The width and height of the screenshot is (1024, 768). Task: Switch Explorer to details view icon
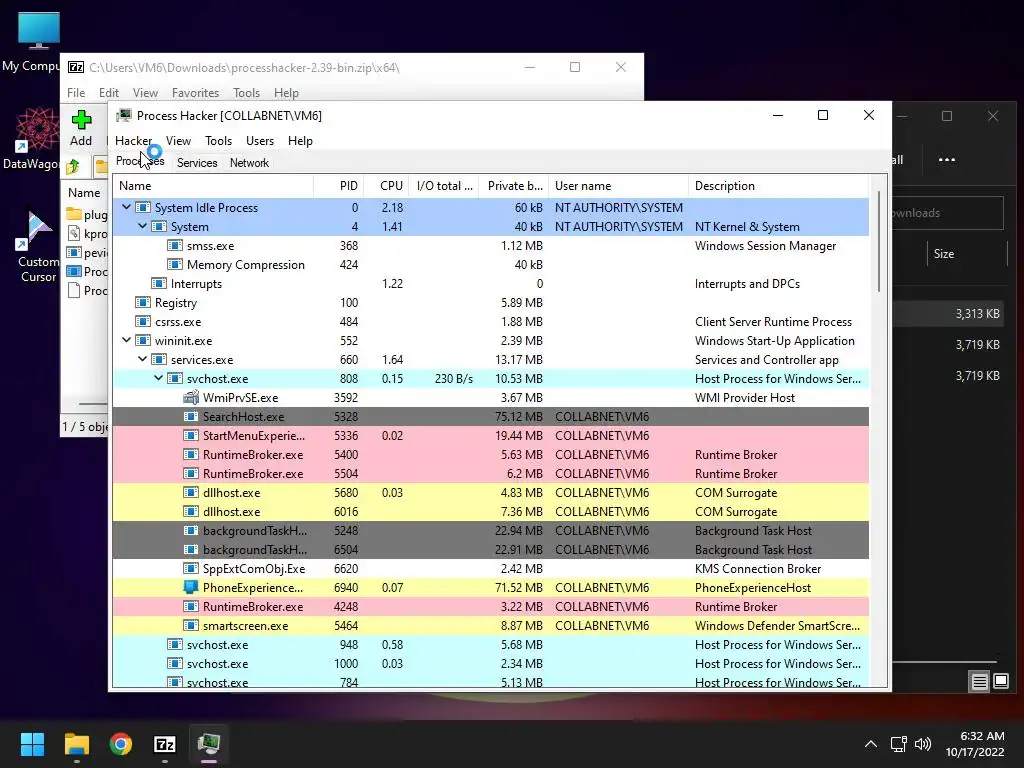pos(980,682)
